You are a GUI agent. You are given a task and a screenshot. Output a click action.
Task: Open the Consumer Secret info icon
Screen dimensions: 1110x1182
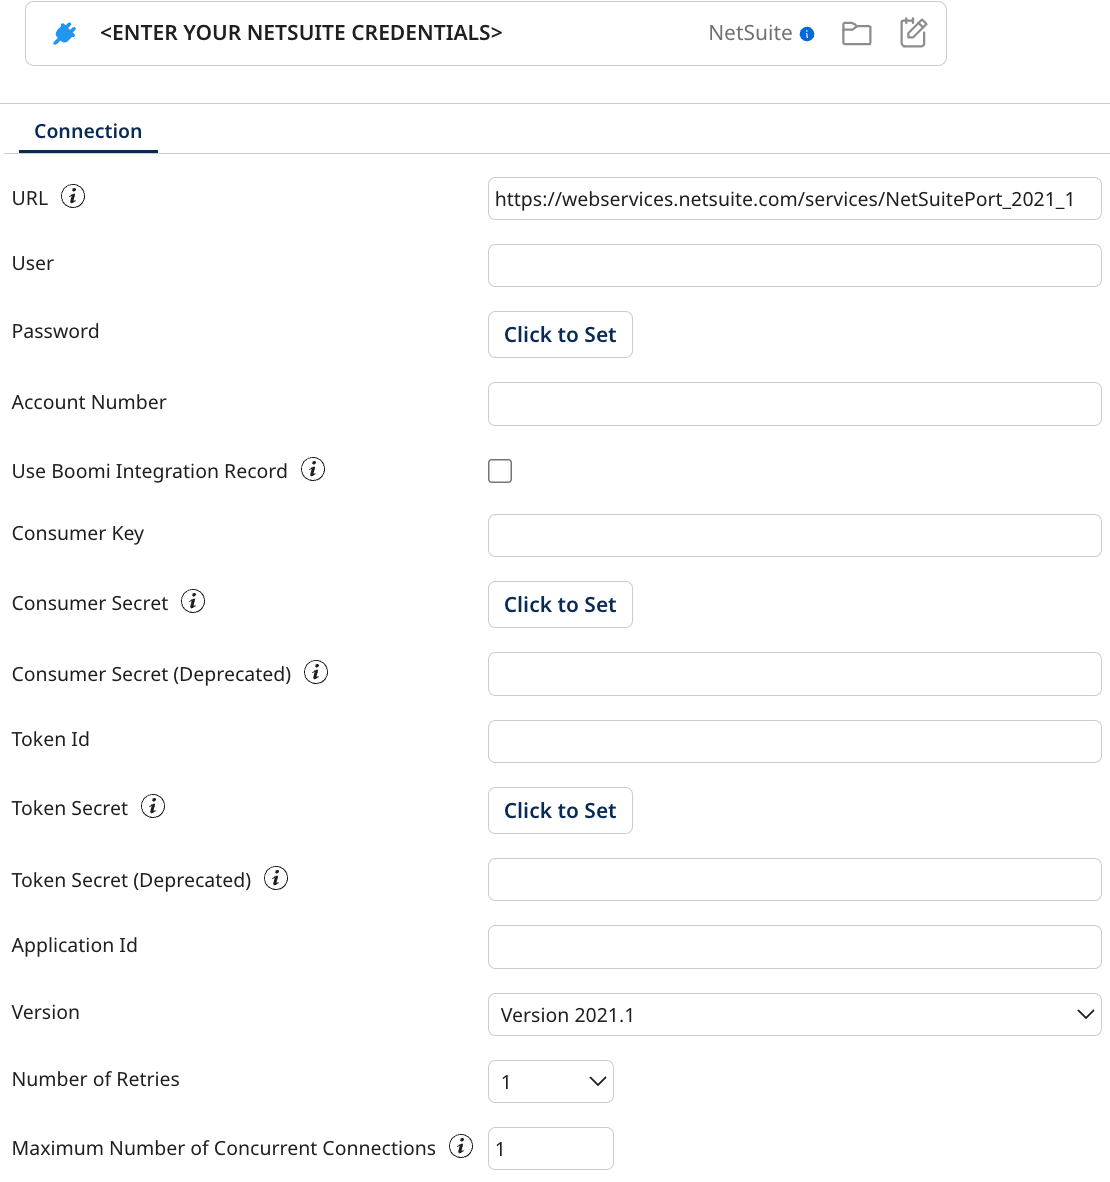tap(193, 600)
